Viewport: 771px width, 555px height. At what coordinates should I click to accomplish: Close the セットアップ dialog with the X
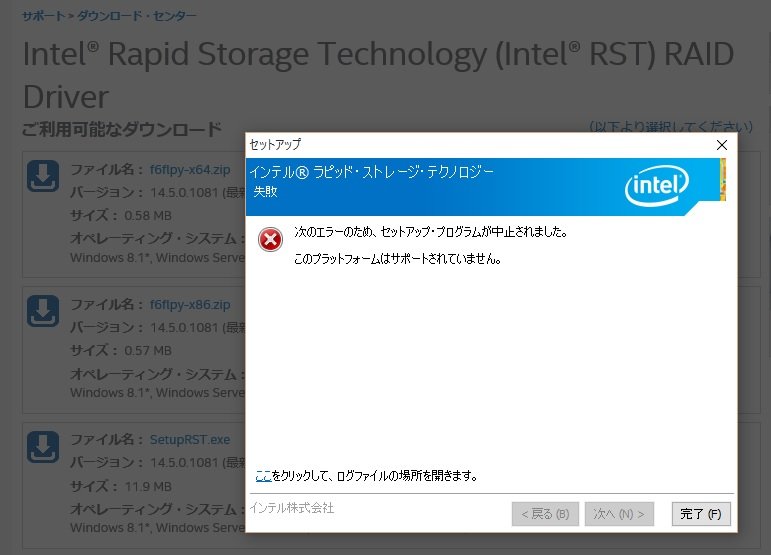(x=722, y=145)
